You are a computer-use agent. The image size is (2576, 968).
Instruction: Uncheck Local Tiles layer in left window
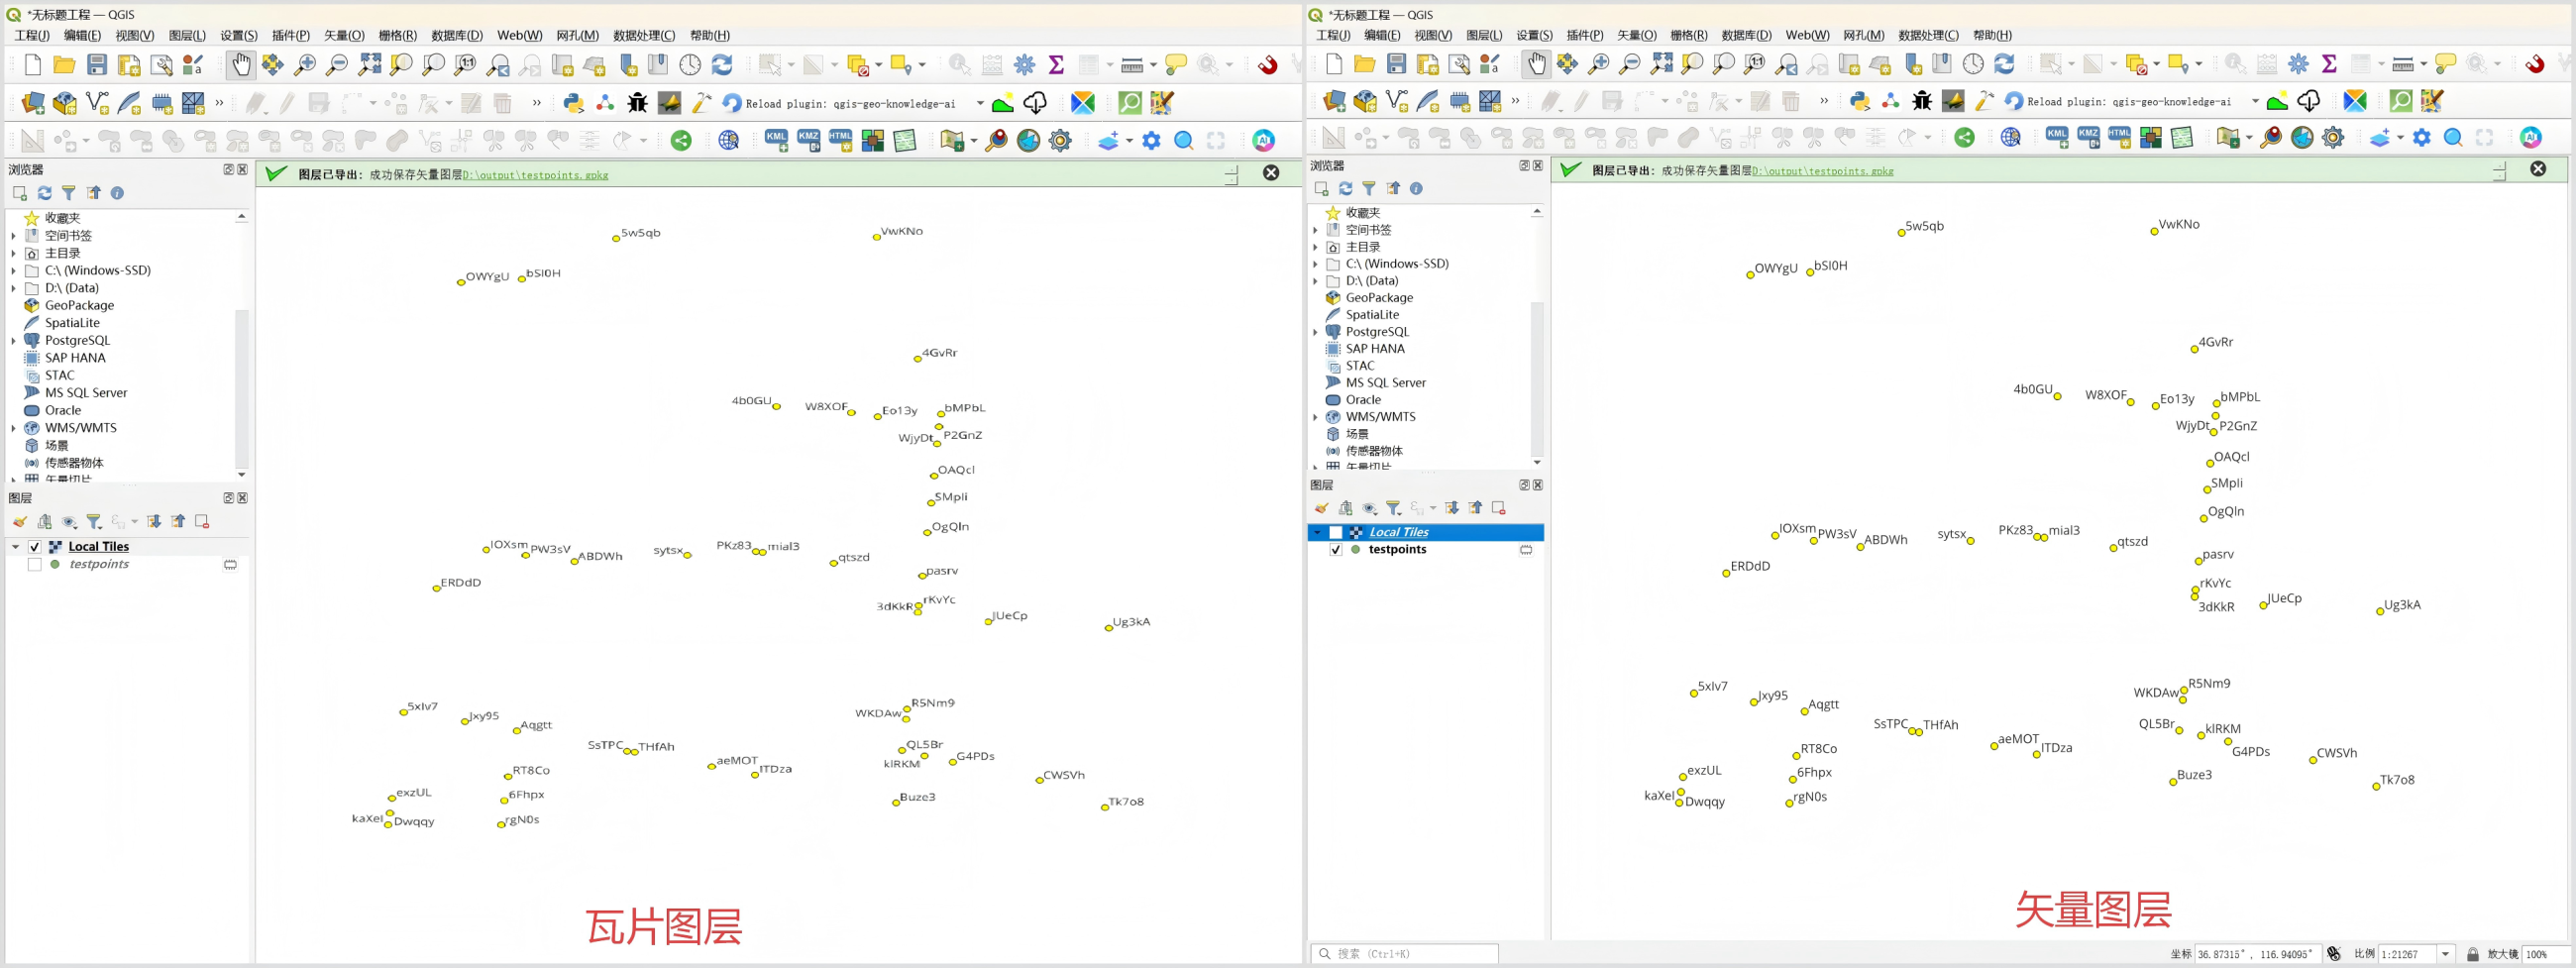34,547
